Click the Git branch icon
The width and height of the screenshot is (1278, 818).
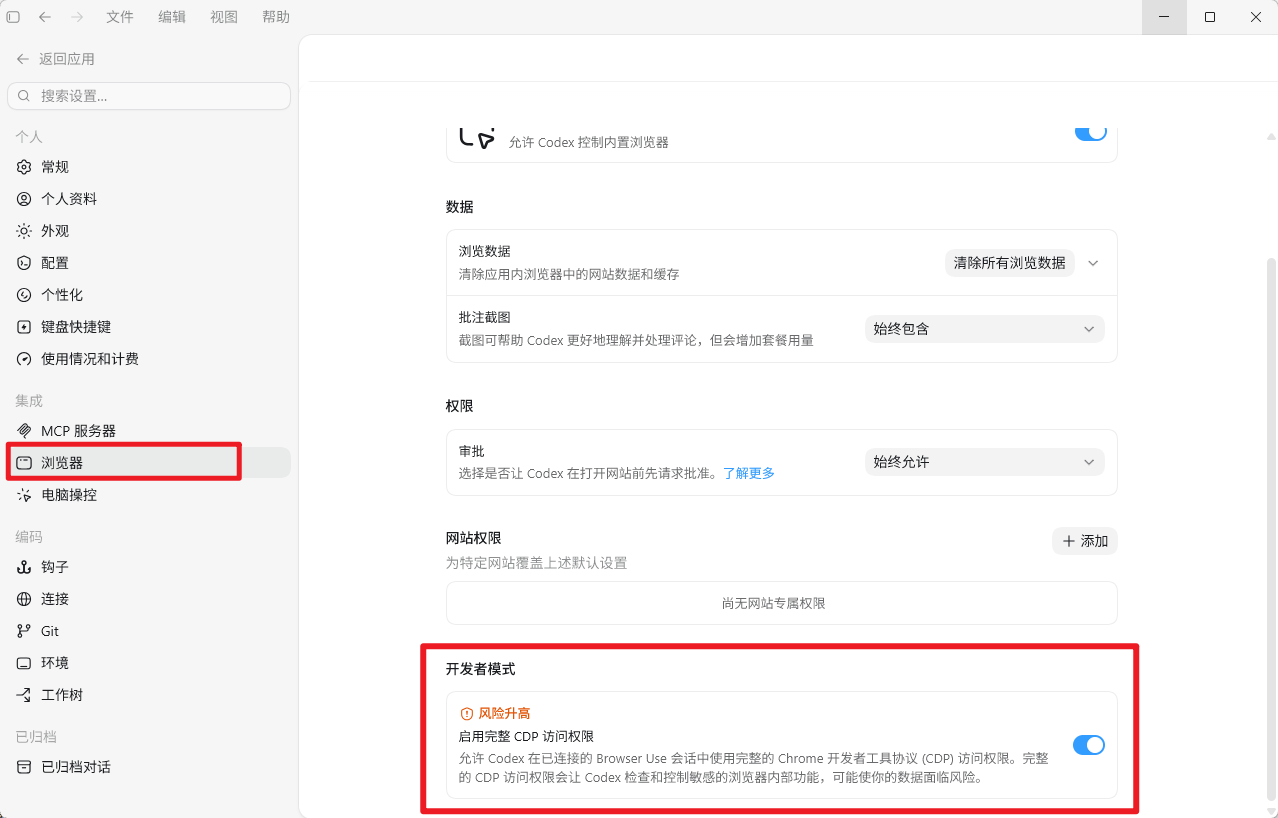point(24,631)
